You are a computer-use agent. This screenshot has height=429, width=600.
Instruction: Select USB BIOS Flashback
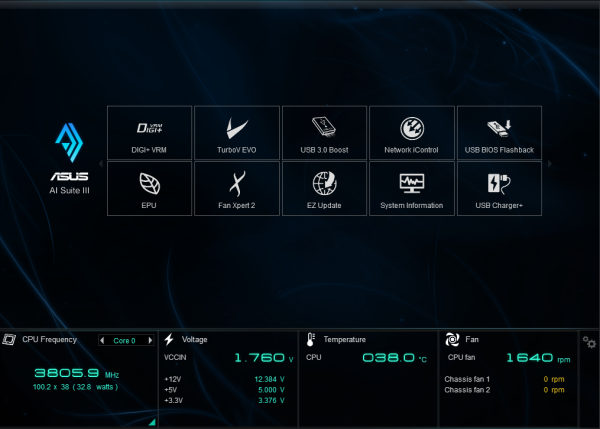click(499, 133)
